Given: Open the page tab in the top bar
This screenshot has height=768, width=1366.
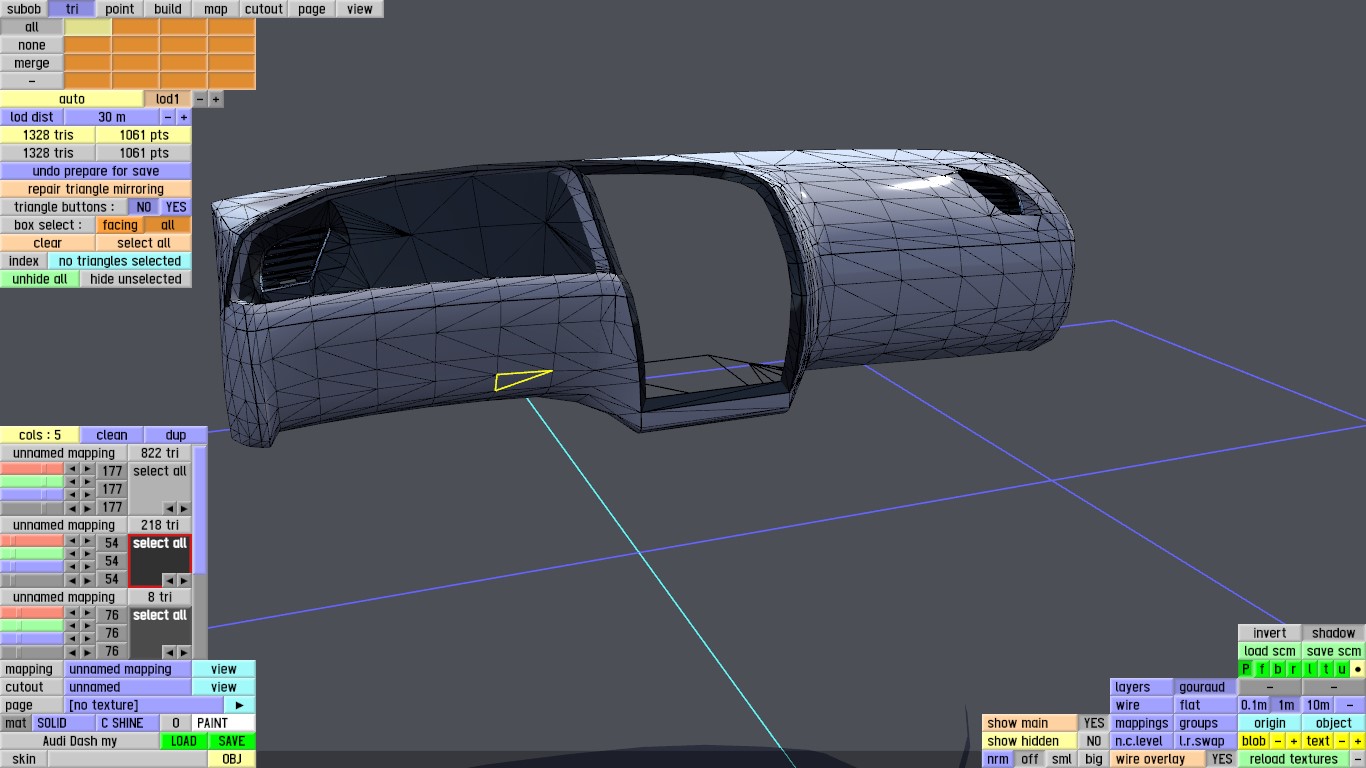Looking at the screenshot, I should (312, 9).
